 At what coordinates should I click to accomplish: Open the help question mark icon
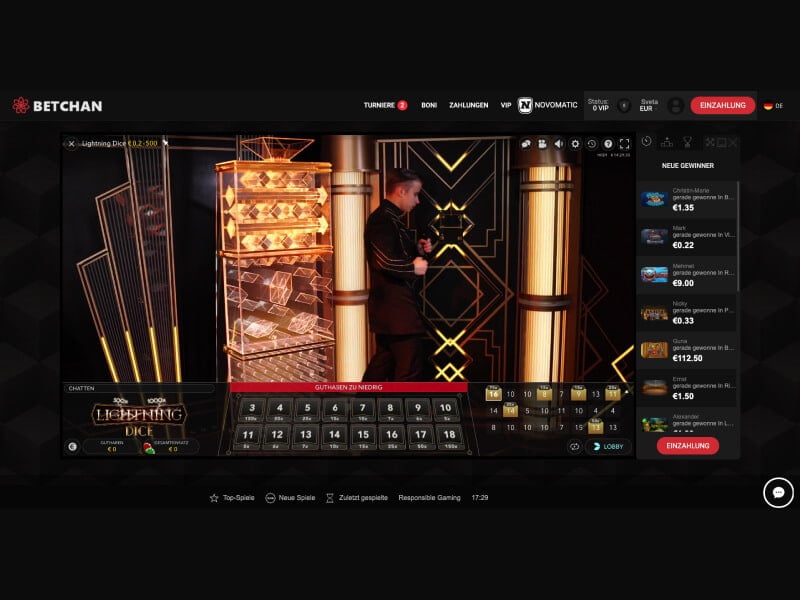tap(610, 144)
